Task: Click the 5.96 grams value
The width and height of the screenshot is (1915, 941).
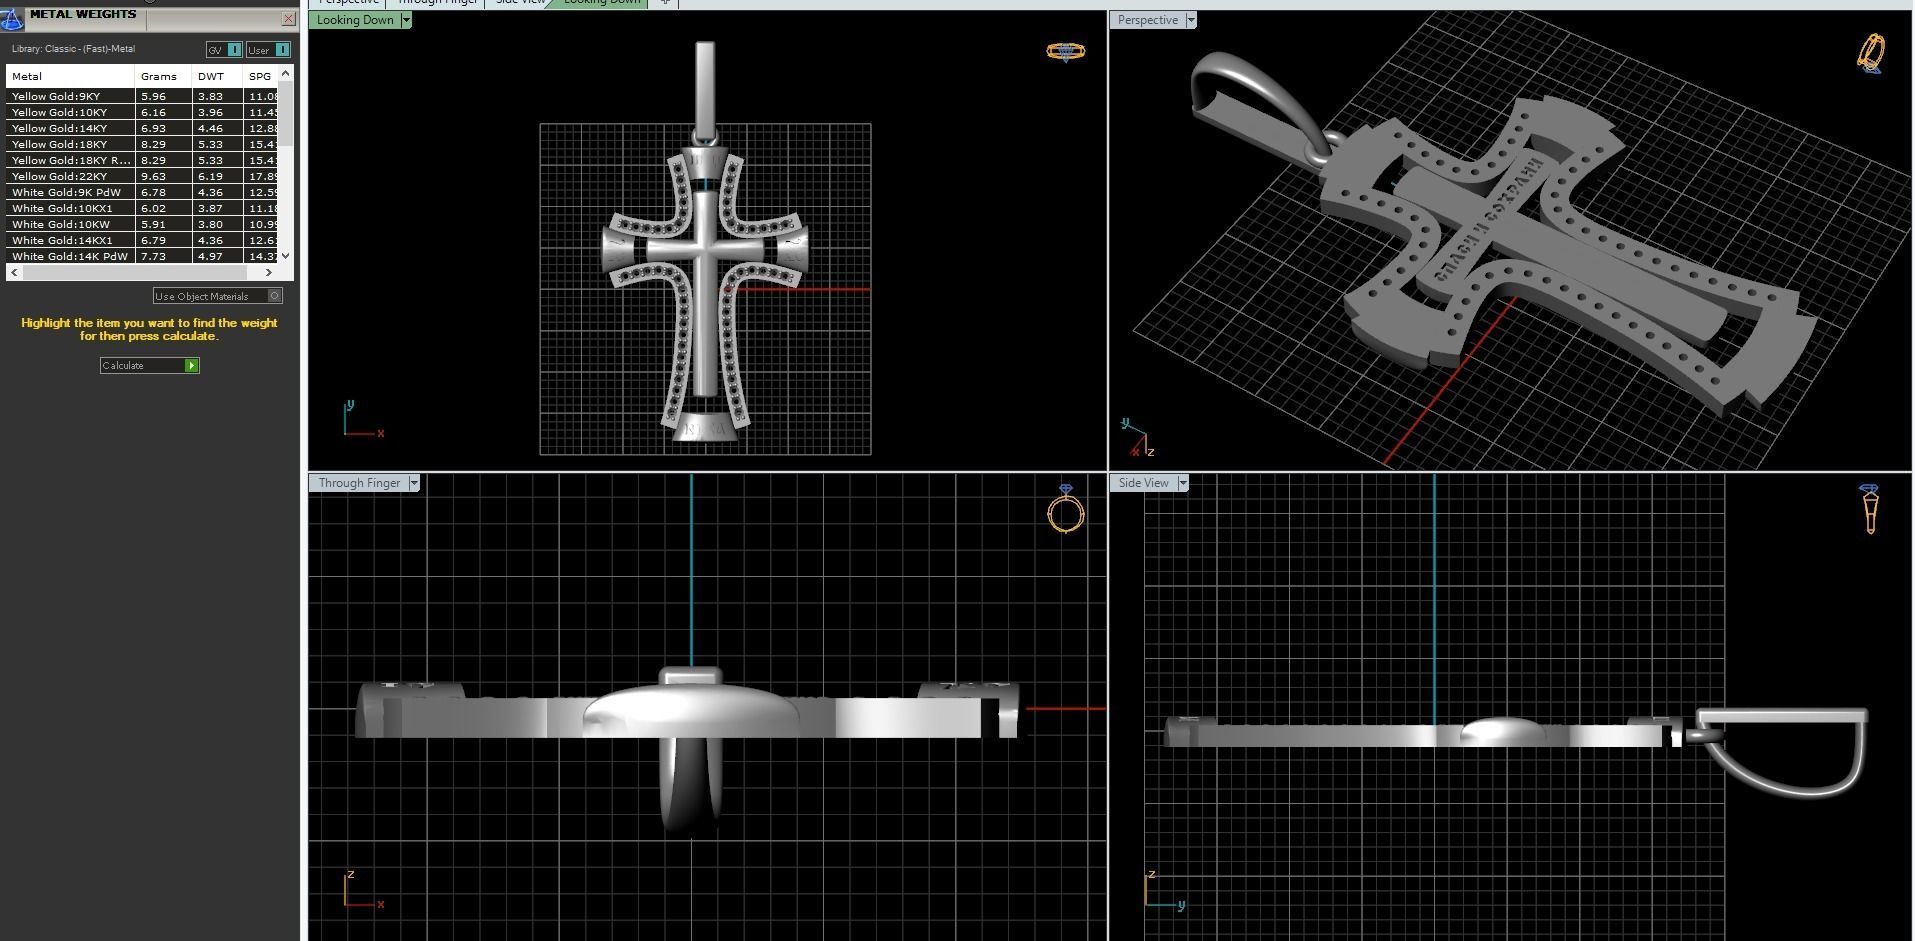Action: coord(153,96)
